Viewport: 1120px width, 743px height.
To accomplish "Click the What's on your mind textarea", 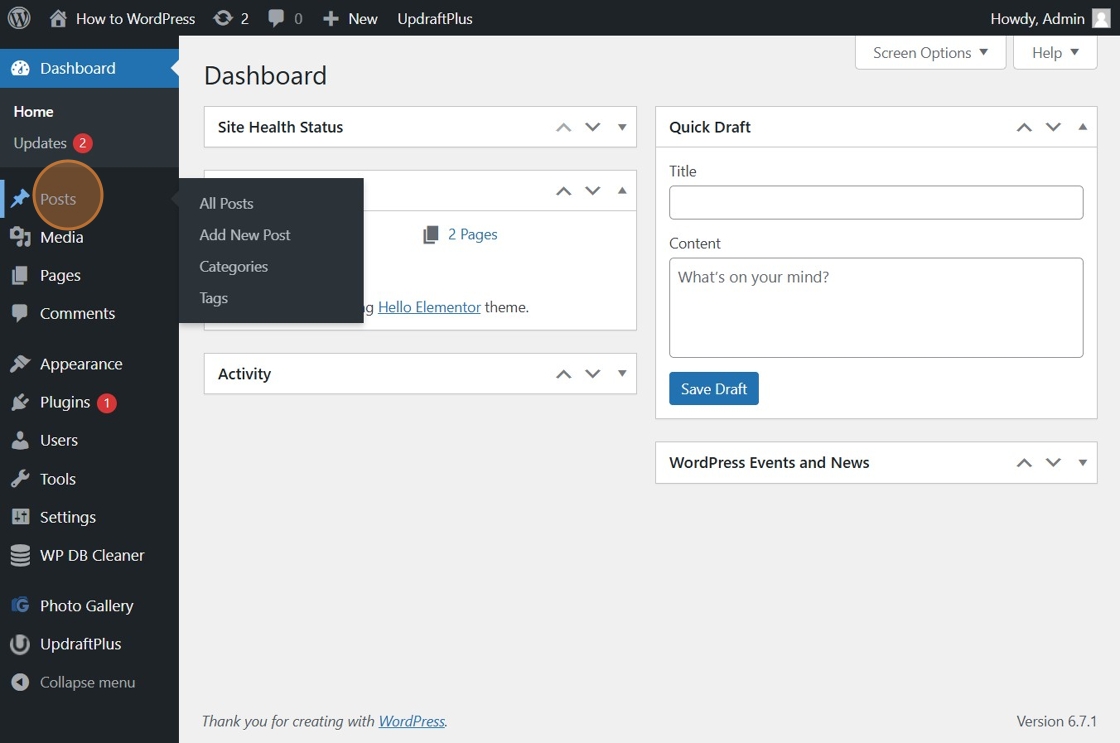I will tap(876, 308).
